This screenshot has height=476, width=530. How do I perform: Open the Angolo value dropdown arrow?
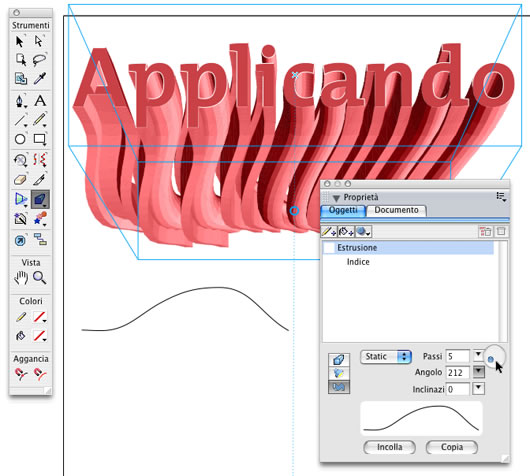(479, 372)
